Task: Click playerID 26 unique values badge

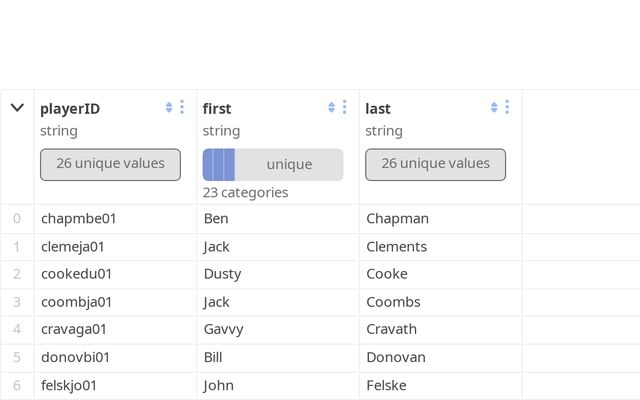Action: coord(110,164)
